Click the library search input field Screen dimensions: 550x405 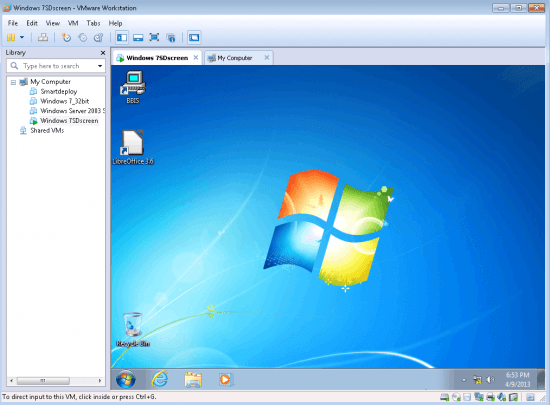tap(56, 66)
